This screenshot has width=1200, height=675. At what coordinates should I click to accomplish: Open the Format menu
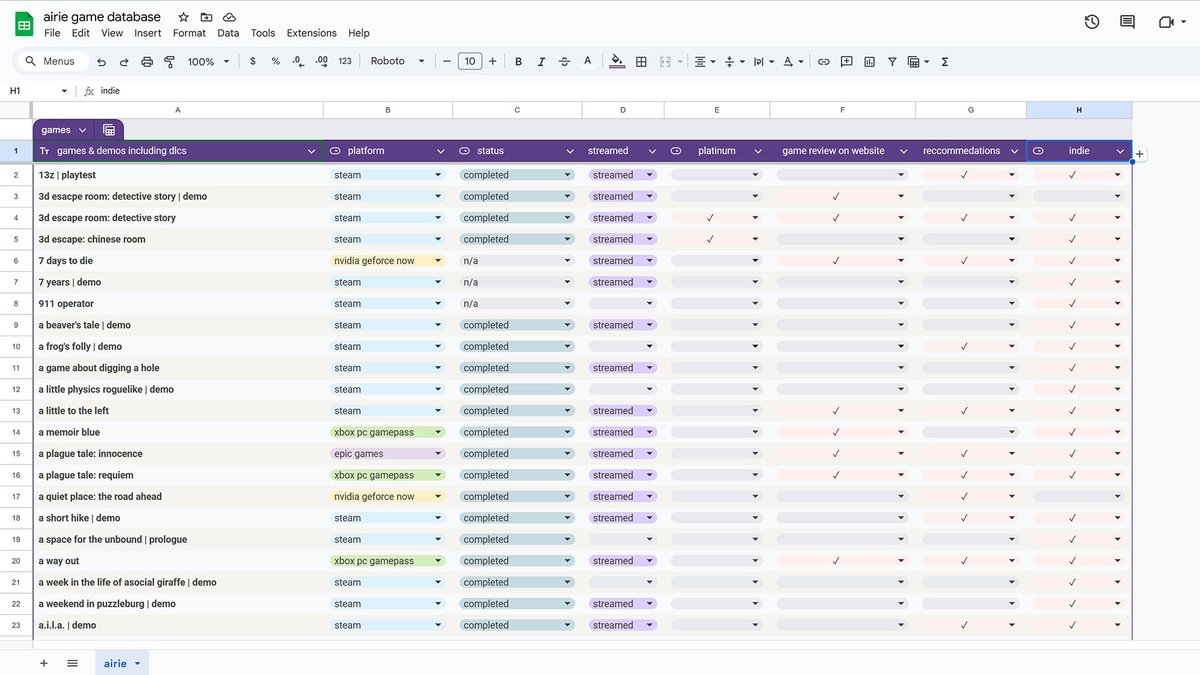[x=189, y=33]
